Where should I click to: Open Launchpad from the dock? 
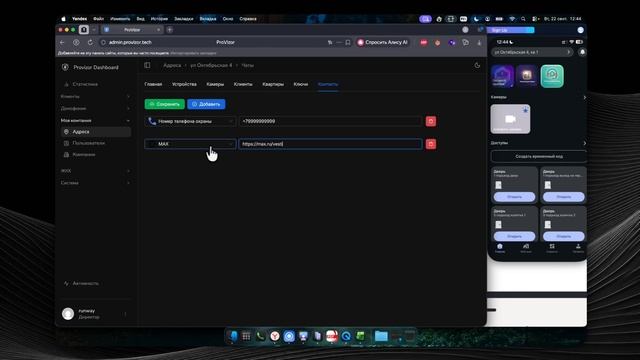(x=246, y=336)
